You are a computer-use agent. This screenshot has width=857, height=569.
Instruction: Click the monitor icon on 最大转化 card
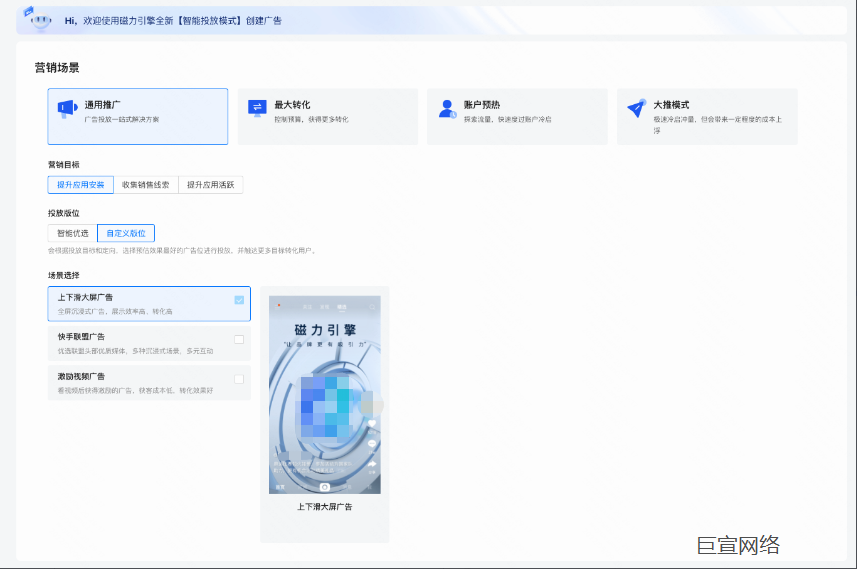[x=257, y=108]
